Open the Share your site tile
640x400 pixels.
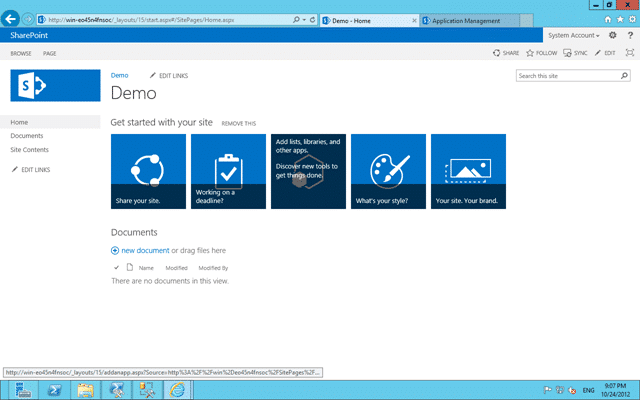pos(148,171)
